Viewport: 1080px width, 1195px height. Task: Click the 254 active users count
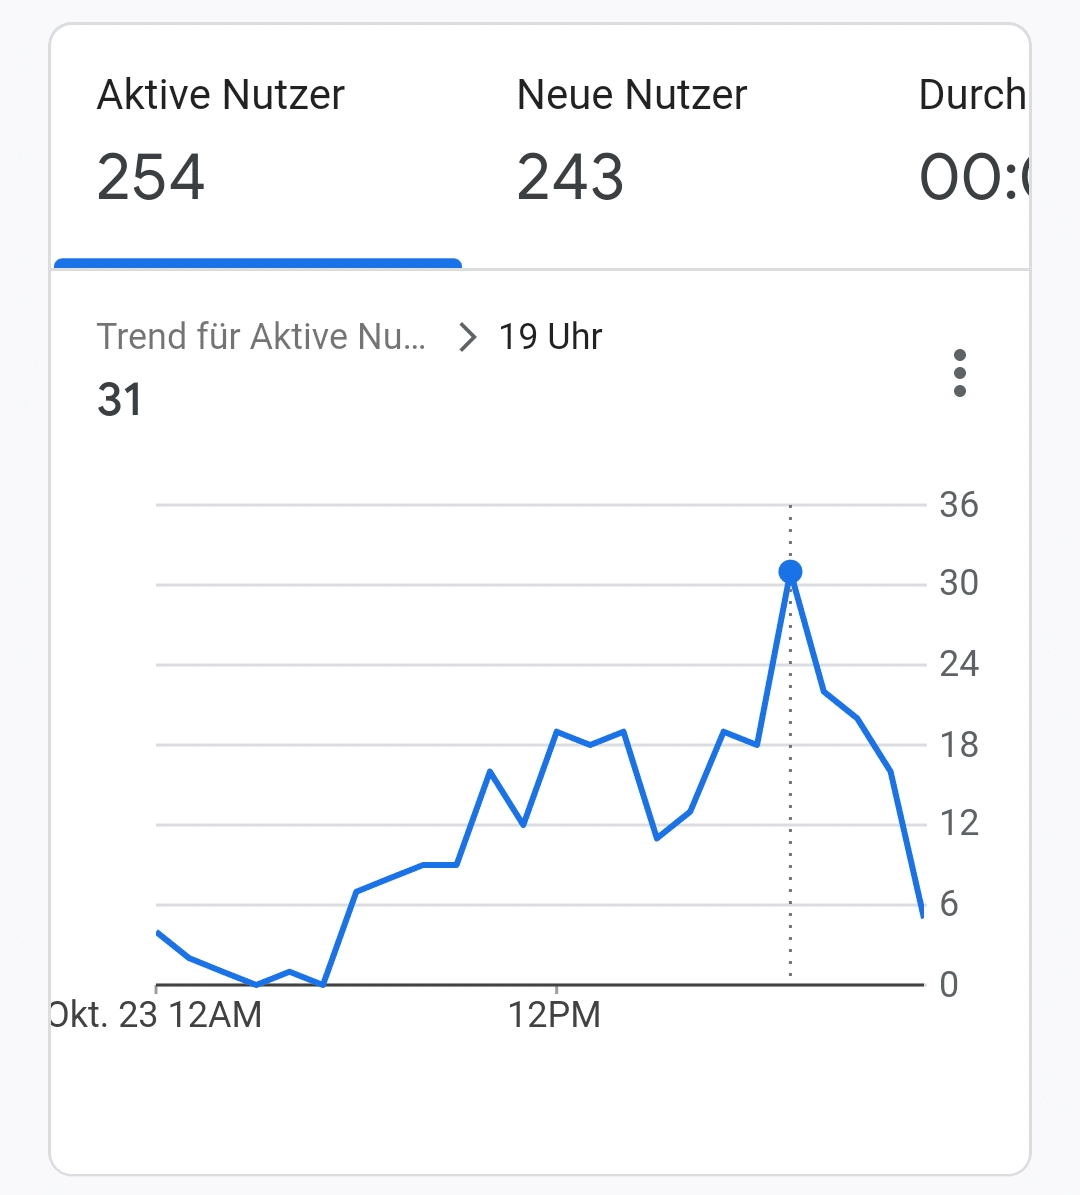(151, 178)
